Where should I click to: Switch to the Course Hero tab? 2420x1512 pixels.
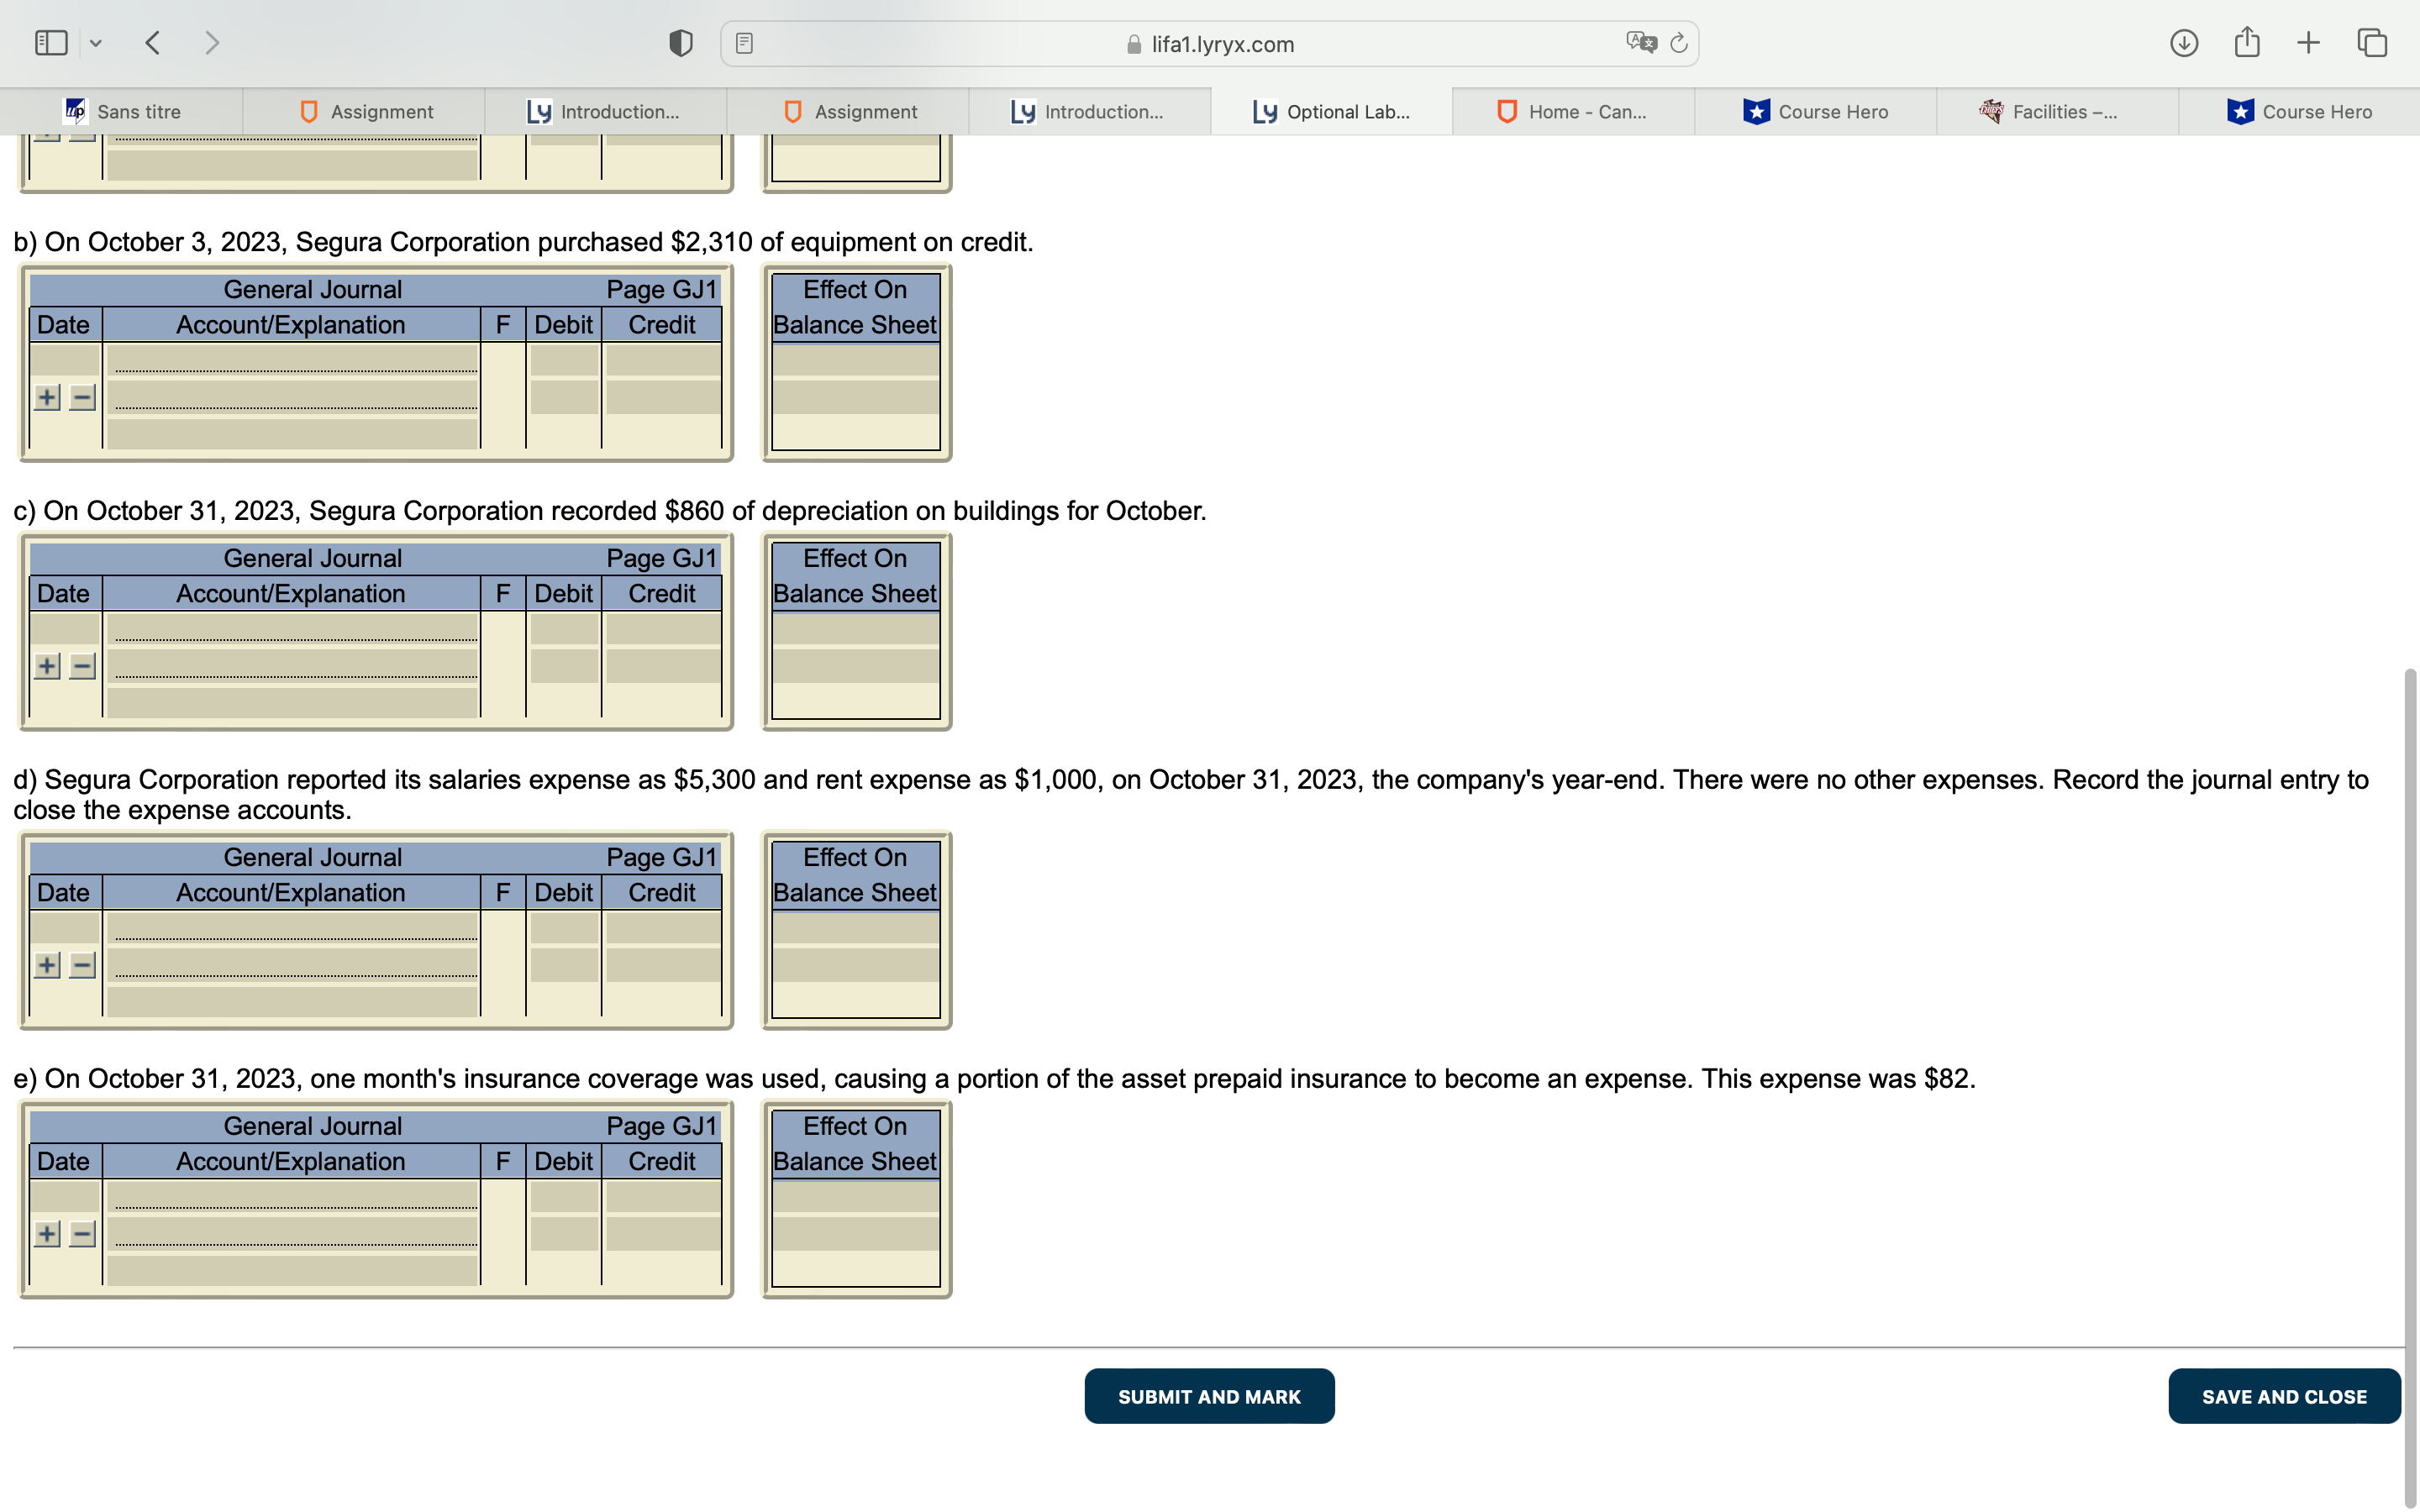pos(1830,111)
